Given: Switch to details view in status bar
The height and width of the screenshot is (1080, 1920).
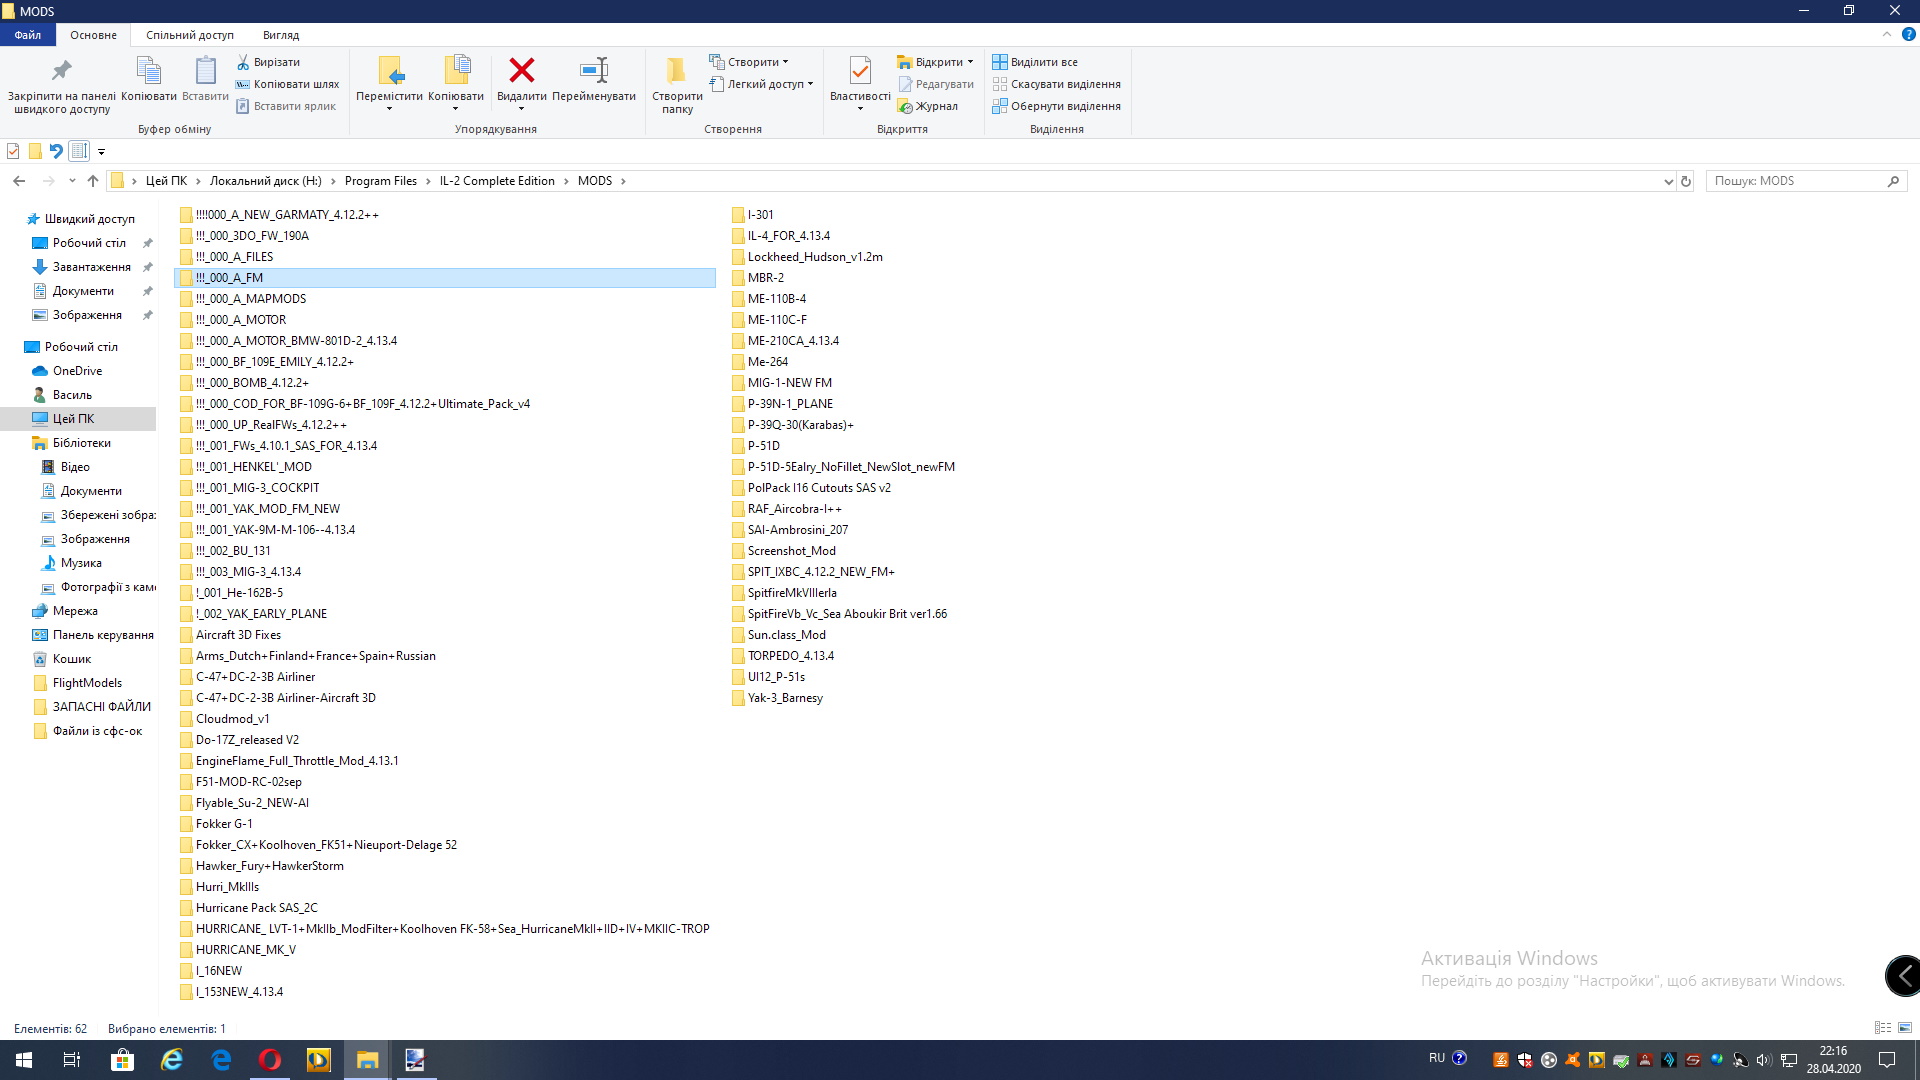Looking at the screenshot, I should tap(1883, 1028).
